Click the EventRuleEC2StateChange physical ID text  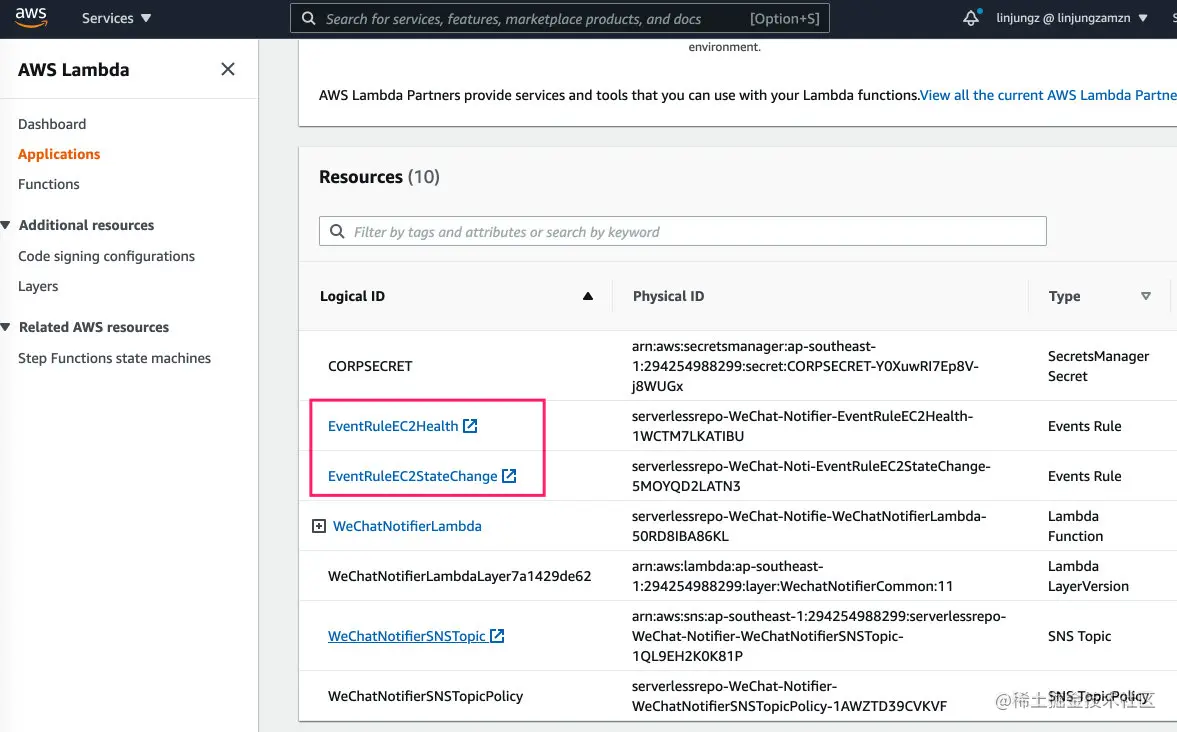811,476
